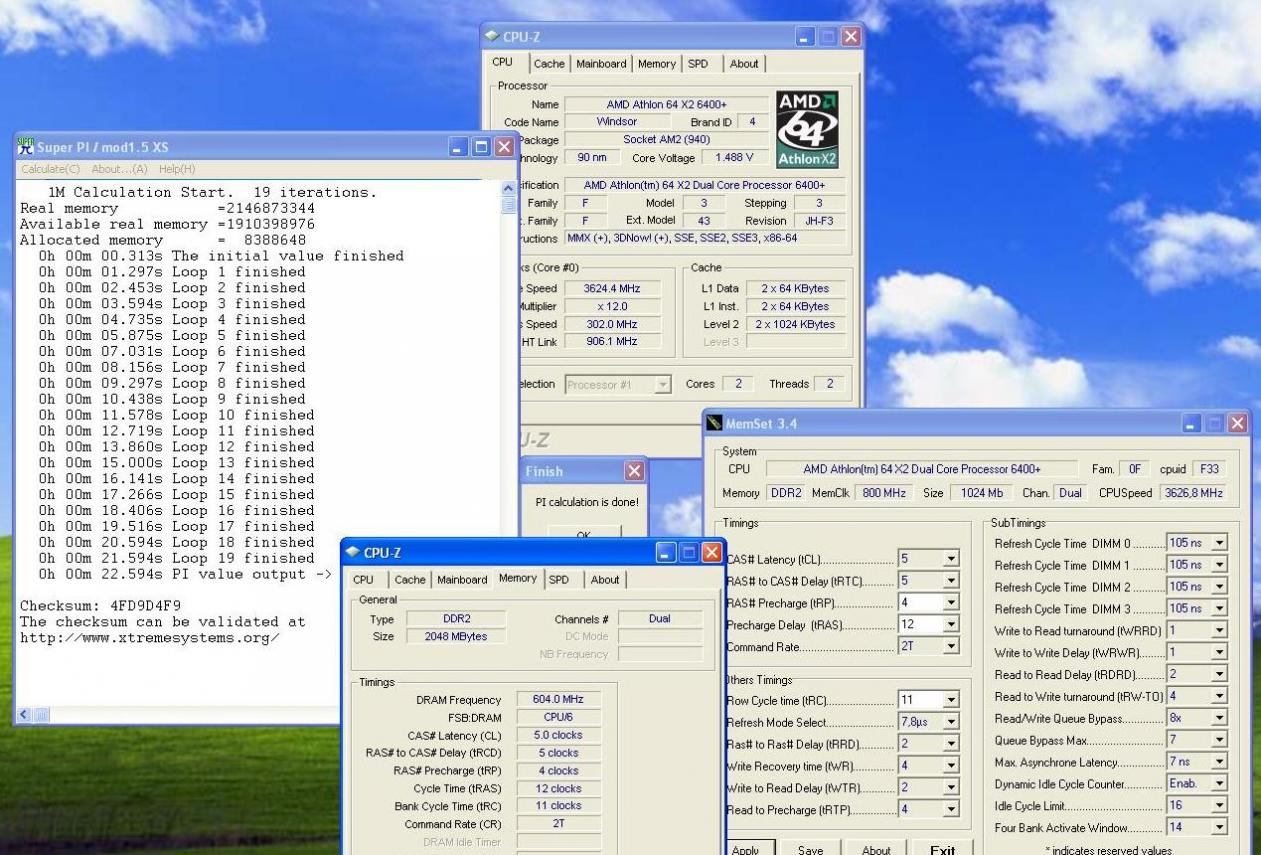Click the Save button in MemSet
The image size is (1261, 855).
810,849
